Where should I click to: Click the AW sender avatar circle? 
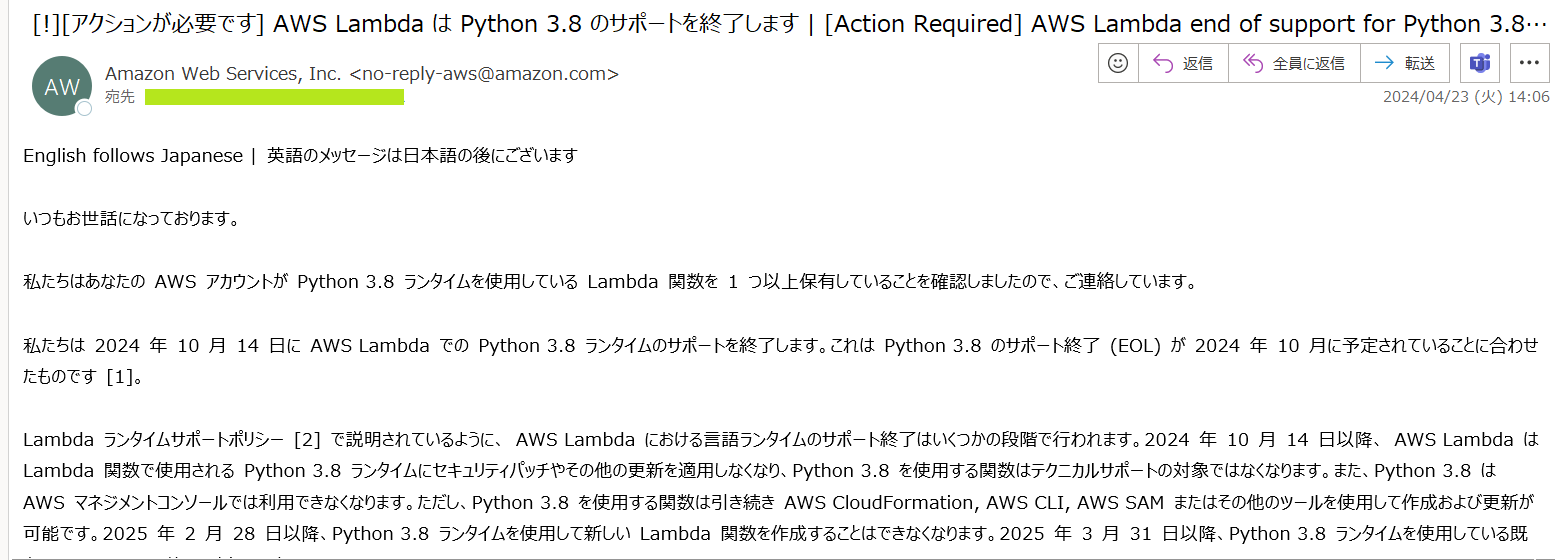(x=62, y=86)
